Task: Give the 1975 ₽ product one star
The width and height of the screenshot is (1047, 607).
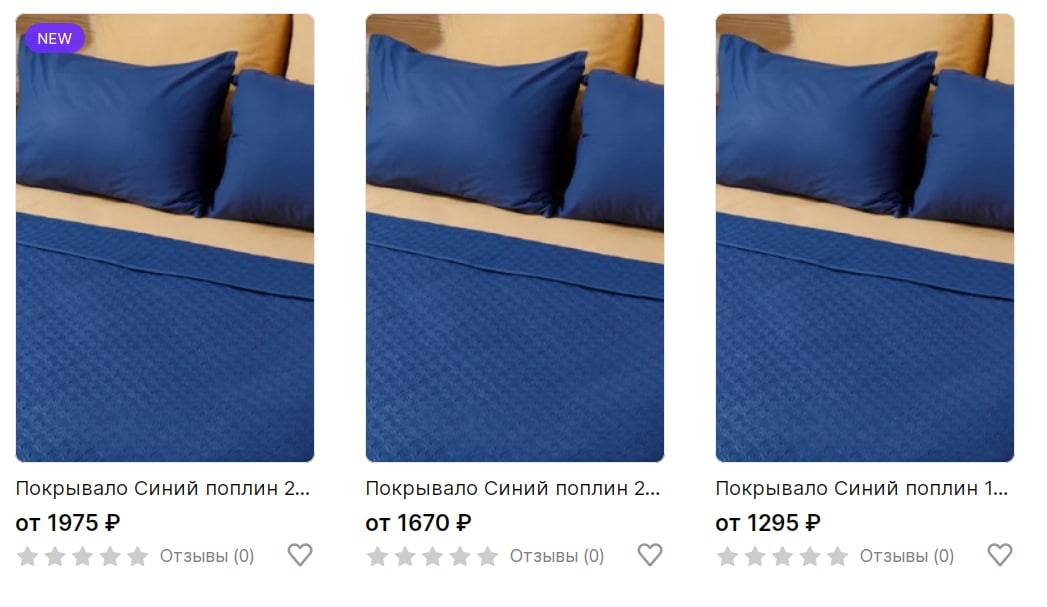Action: [27, 556]
